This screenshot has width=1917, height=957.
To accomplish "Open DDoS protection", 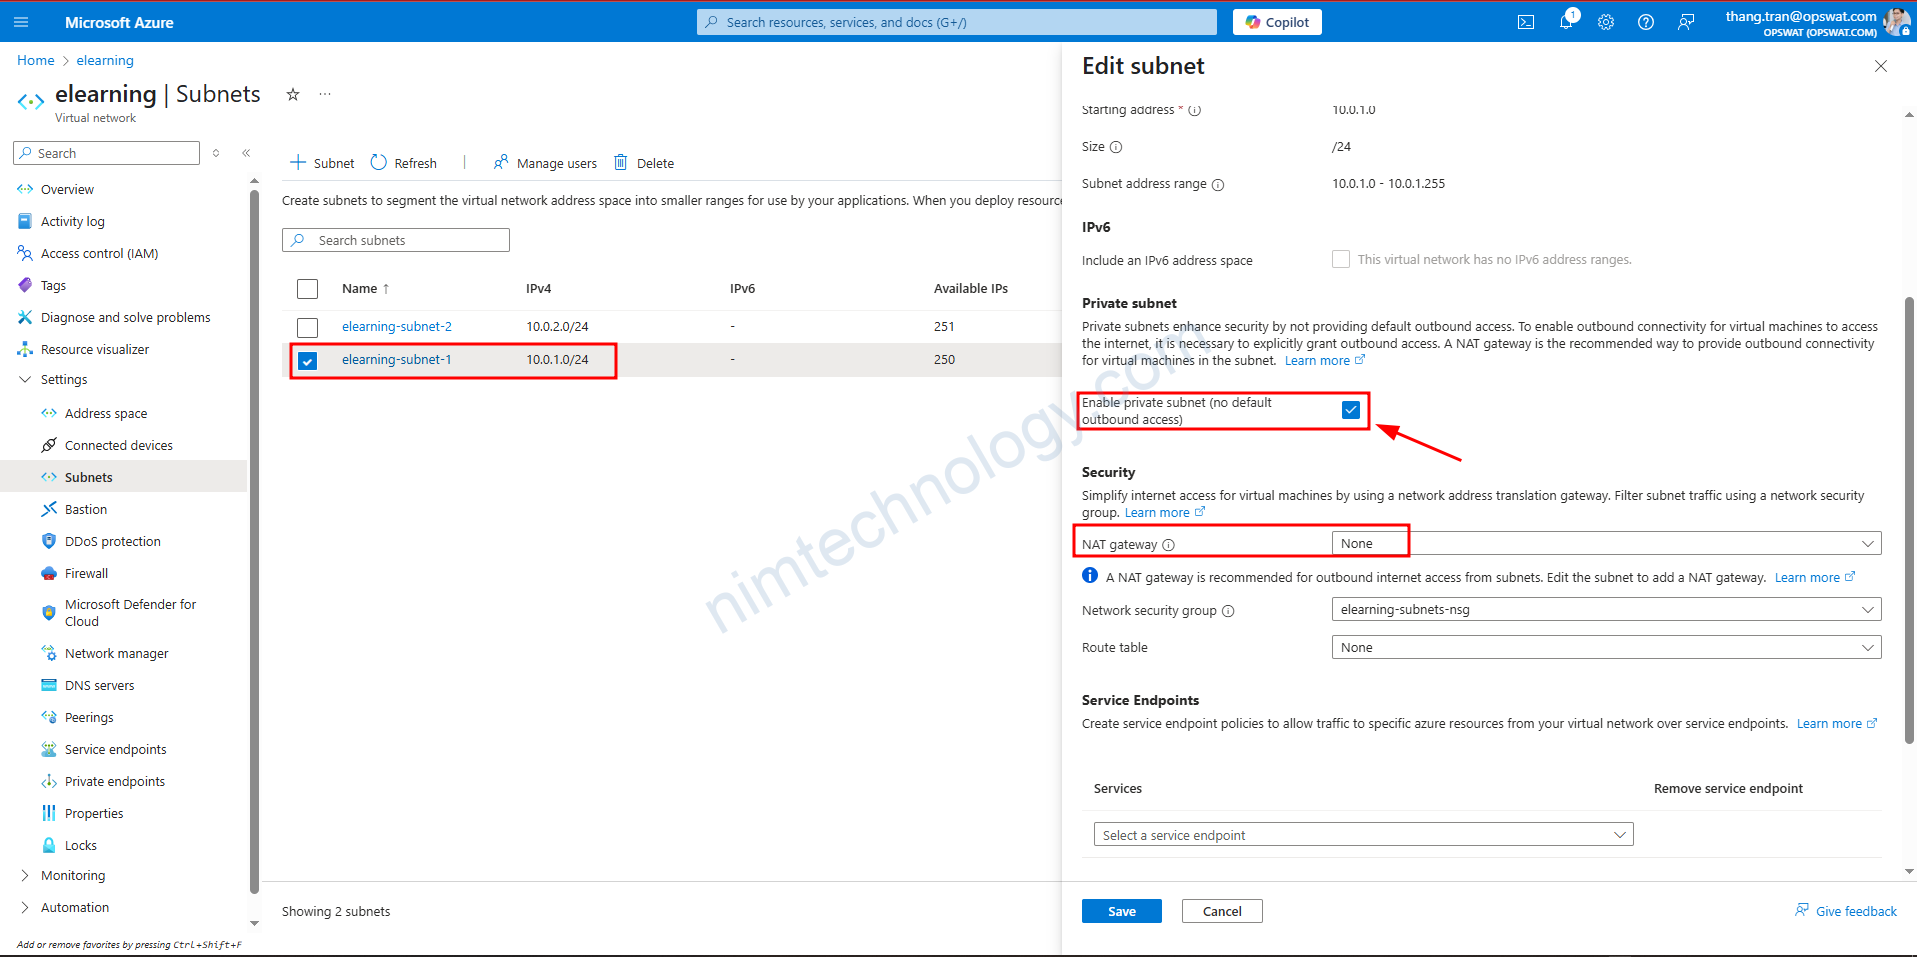I will click(x=112, y=541).
